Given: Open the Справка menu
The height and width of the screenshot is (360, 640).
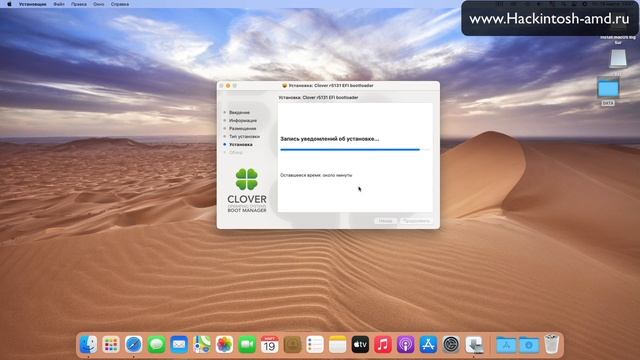Looking at the screenshot, I should [x=120, y=4].
